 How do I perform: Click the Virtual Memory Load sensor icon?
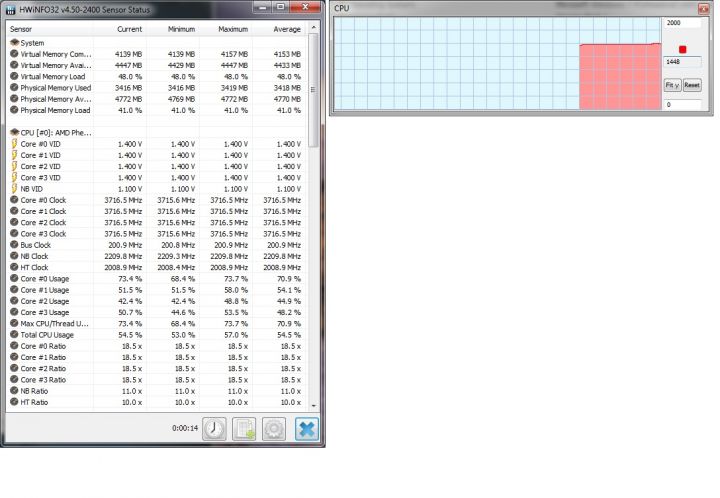(14, 77)
